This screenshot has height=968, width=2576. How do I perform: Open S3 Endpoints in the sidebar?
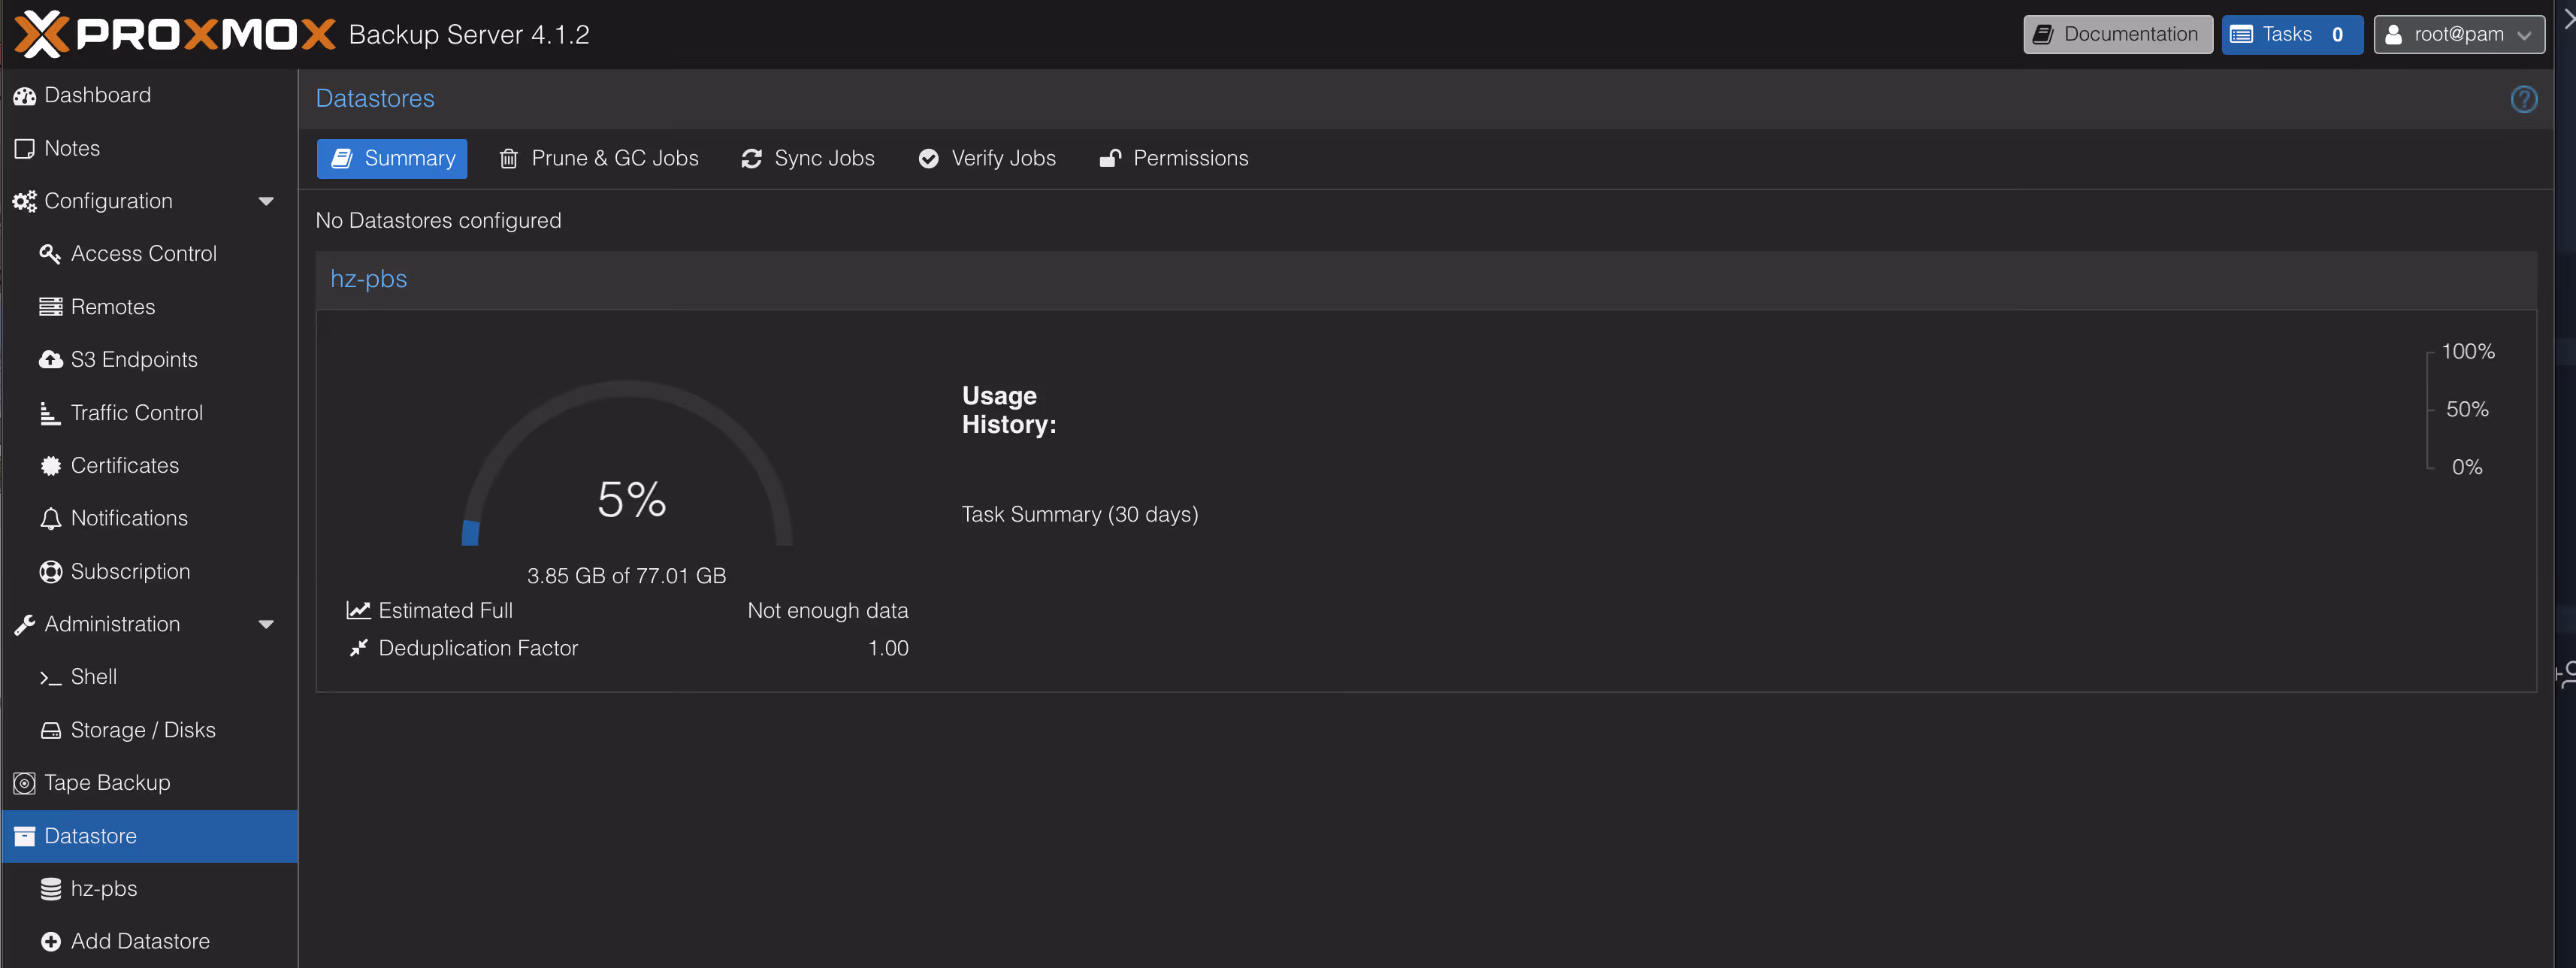(x=133, y=359)
